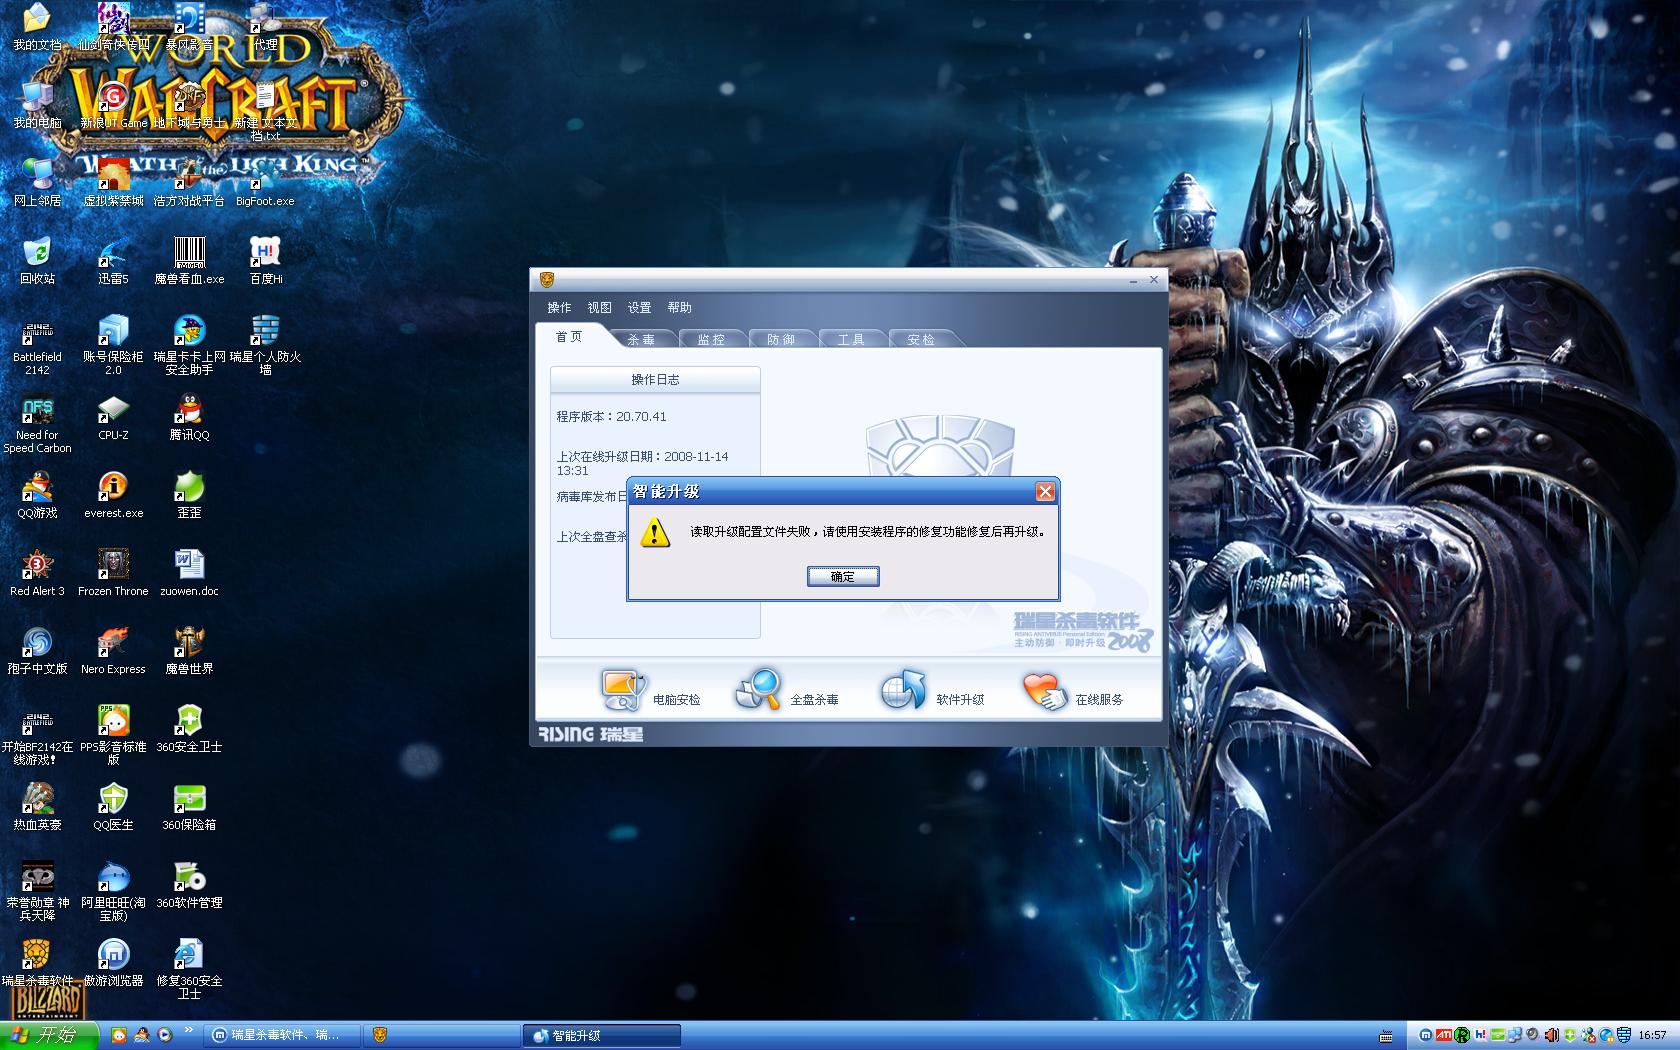
Task: Select the 孢子中文版 icon
Action: point(37,651)
